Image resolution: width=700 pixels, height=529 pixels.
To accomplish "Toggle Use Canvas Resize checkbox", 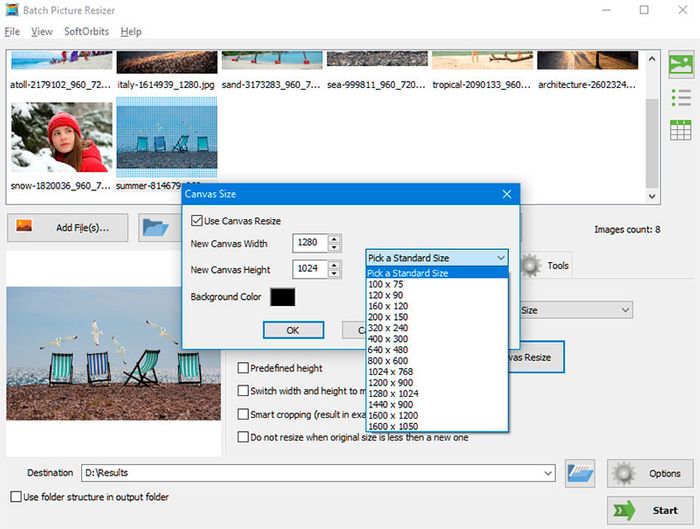I will (196, 220).
